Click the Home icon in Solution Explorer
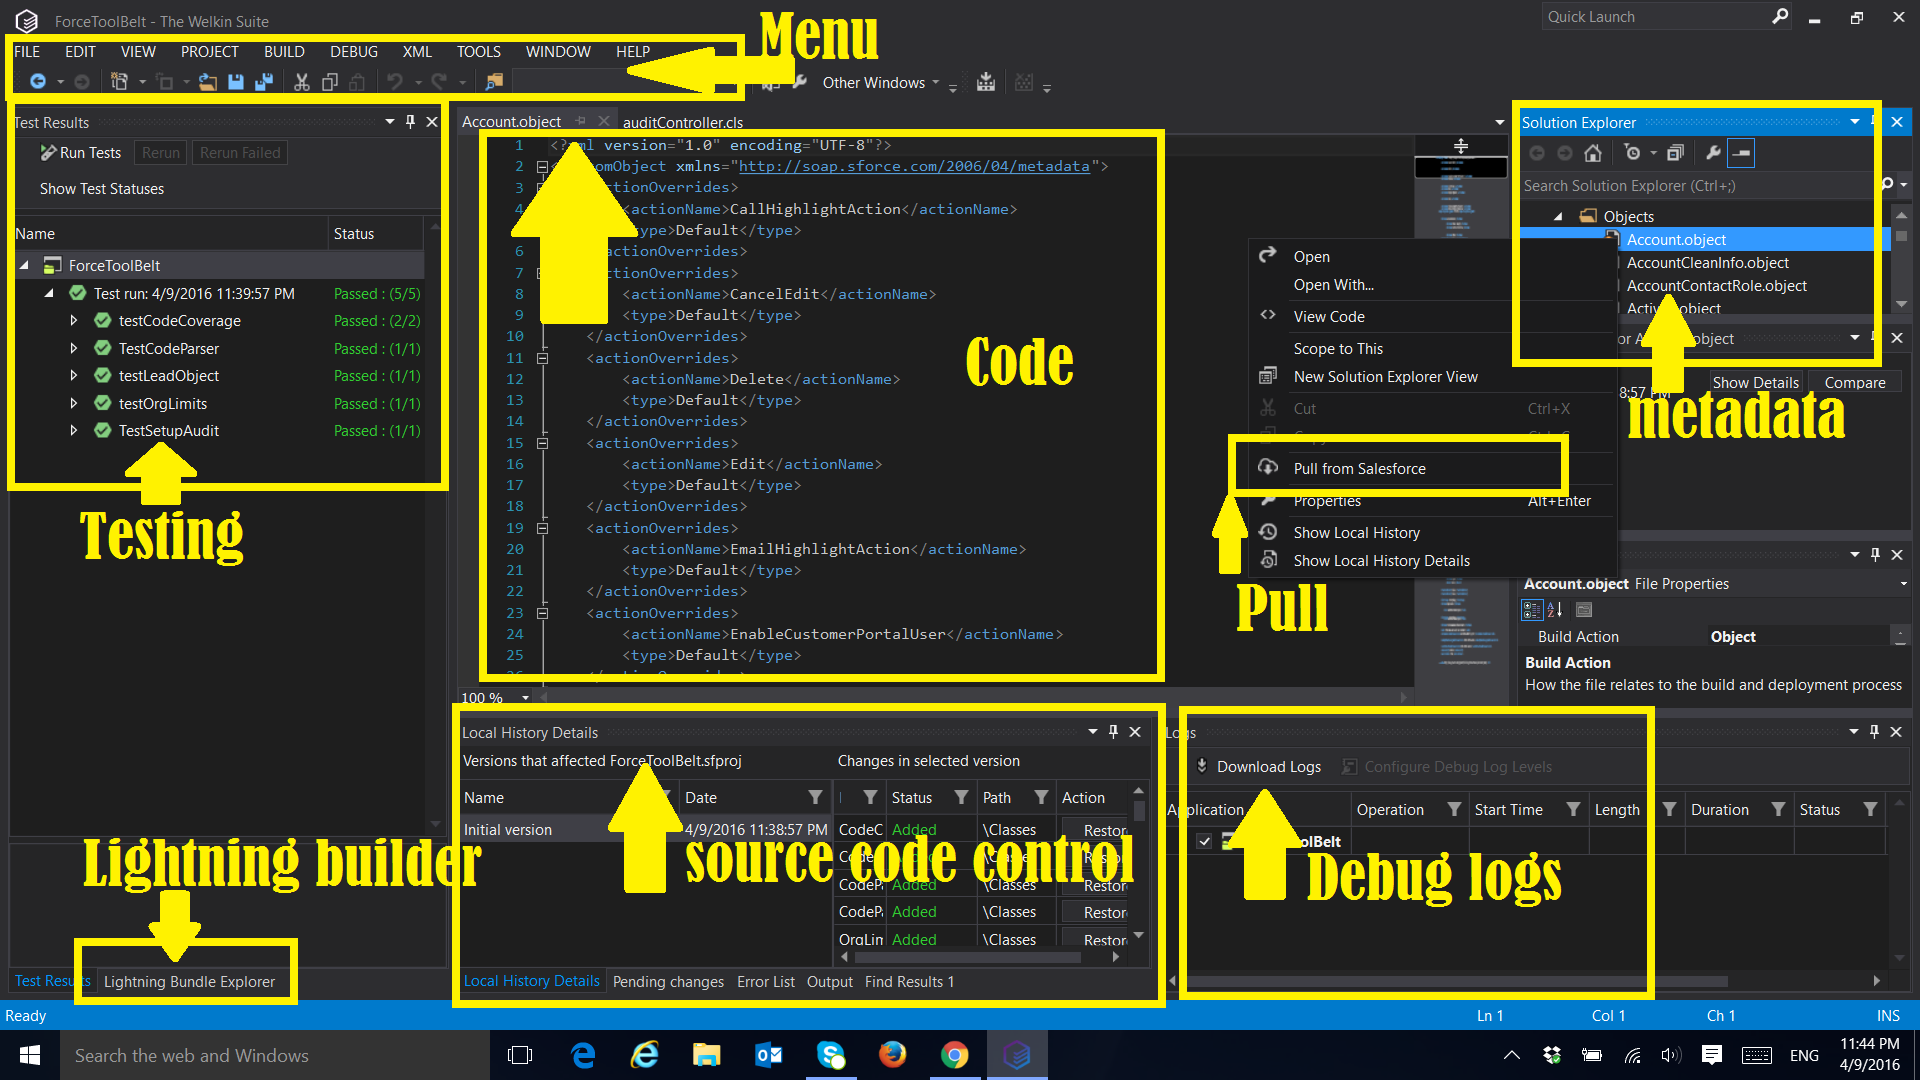The width and height of the screenshot is (1920, 1080). pyautogui.click(x=1593, y=153)
